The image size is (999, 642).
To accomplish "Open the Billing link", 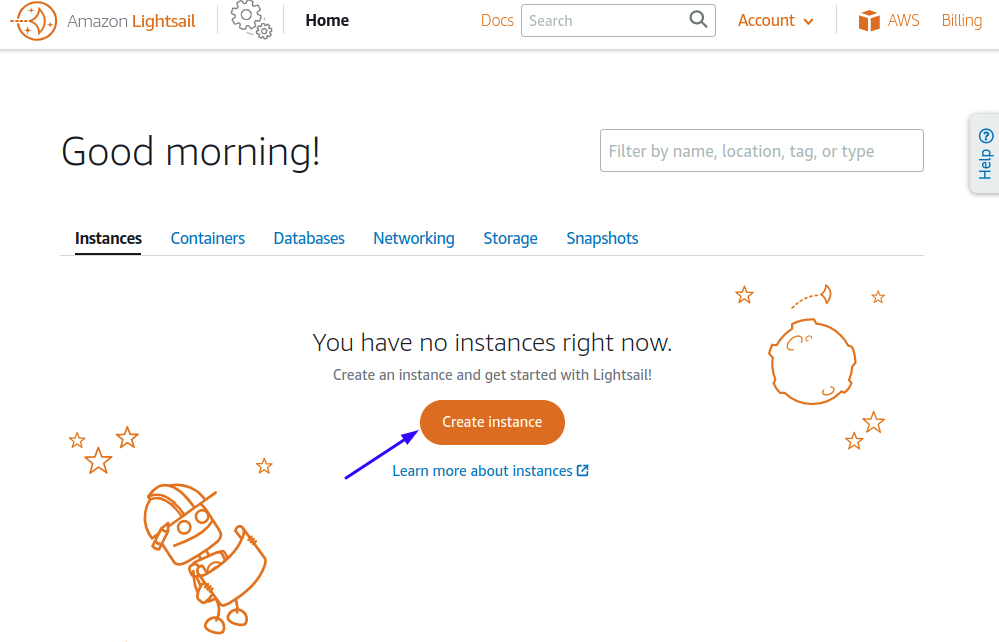I will click(x=961, y=20).
